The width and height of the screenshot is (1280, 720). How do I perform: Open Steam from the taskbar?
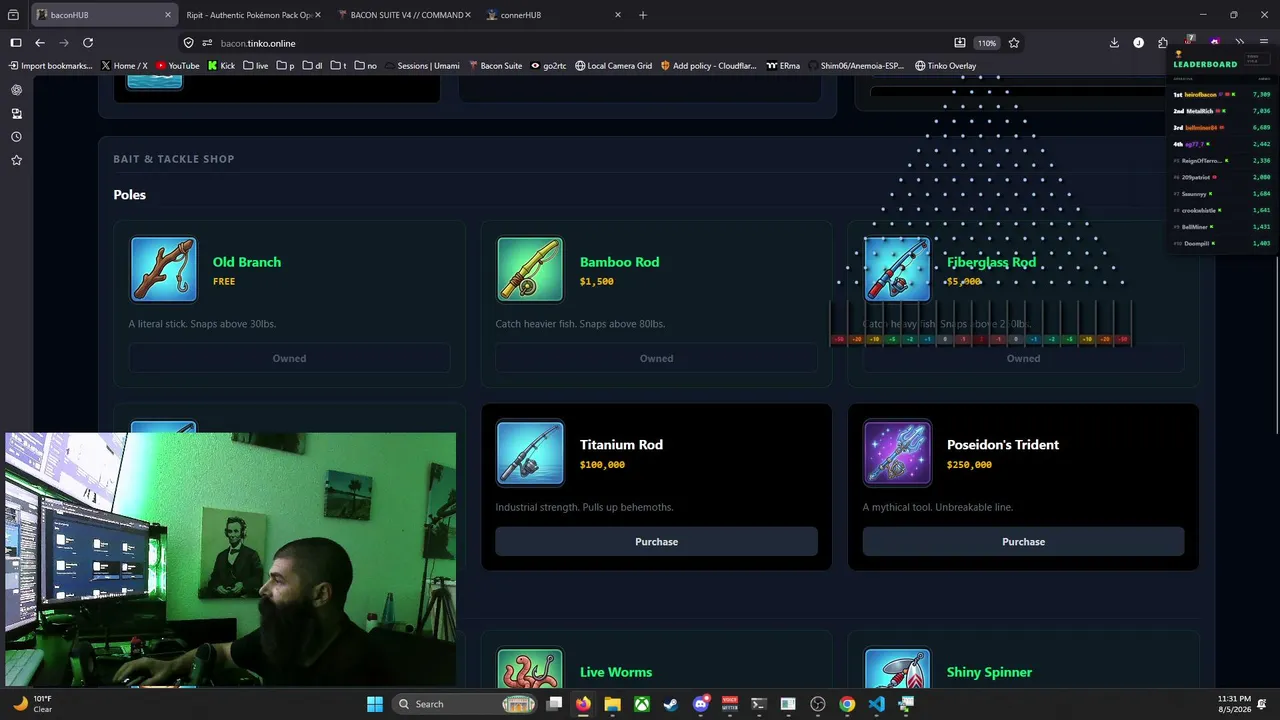[x=671, y=704]
